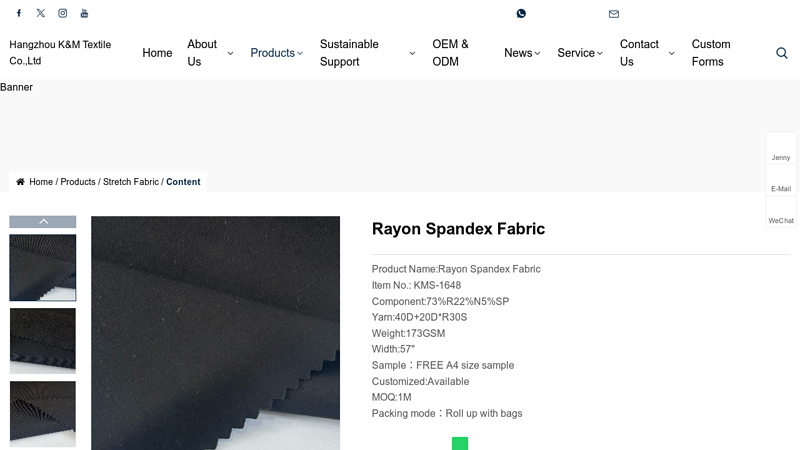Click the email envelope icon in top bar
The image size is (800, 450).
tap(614, 14)
